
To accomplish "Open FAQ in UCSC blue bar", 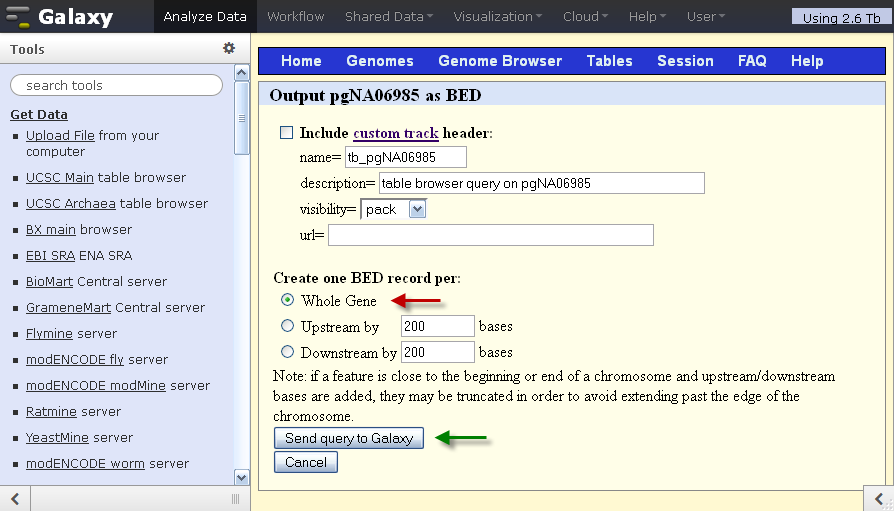I will (752, 61).
